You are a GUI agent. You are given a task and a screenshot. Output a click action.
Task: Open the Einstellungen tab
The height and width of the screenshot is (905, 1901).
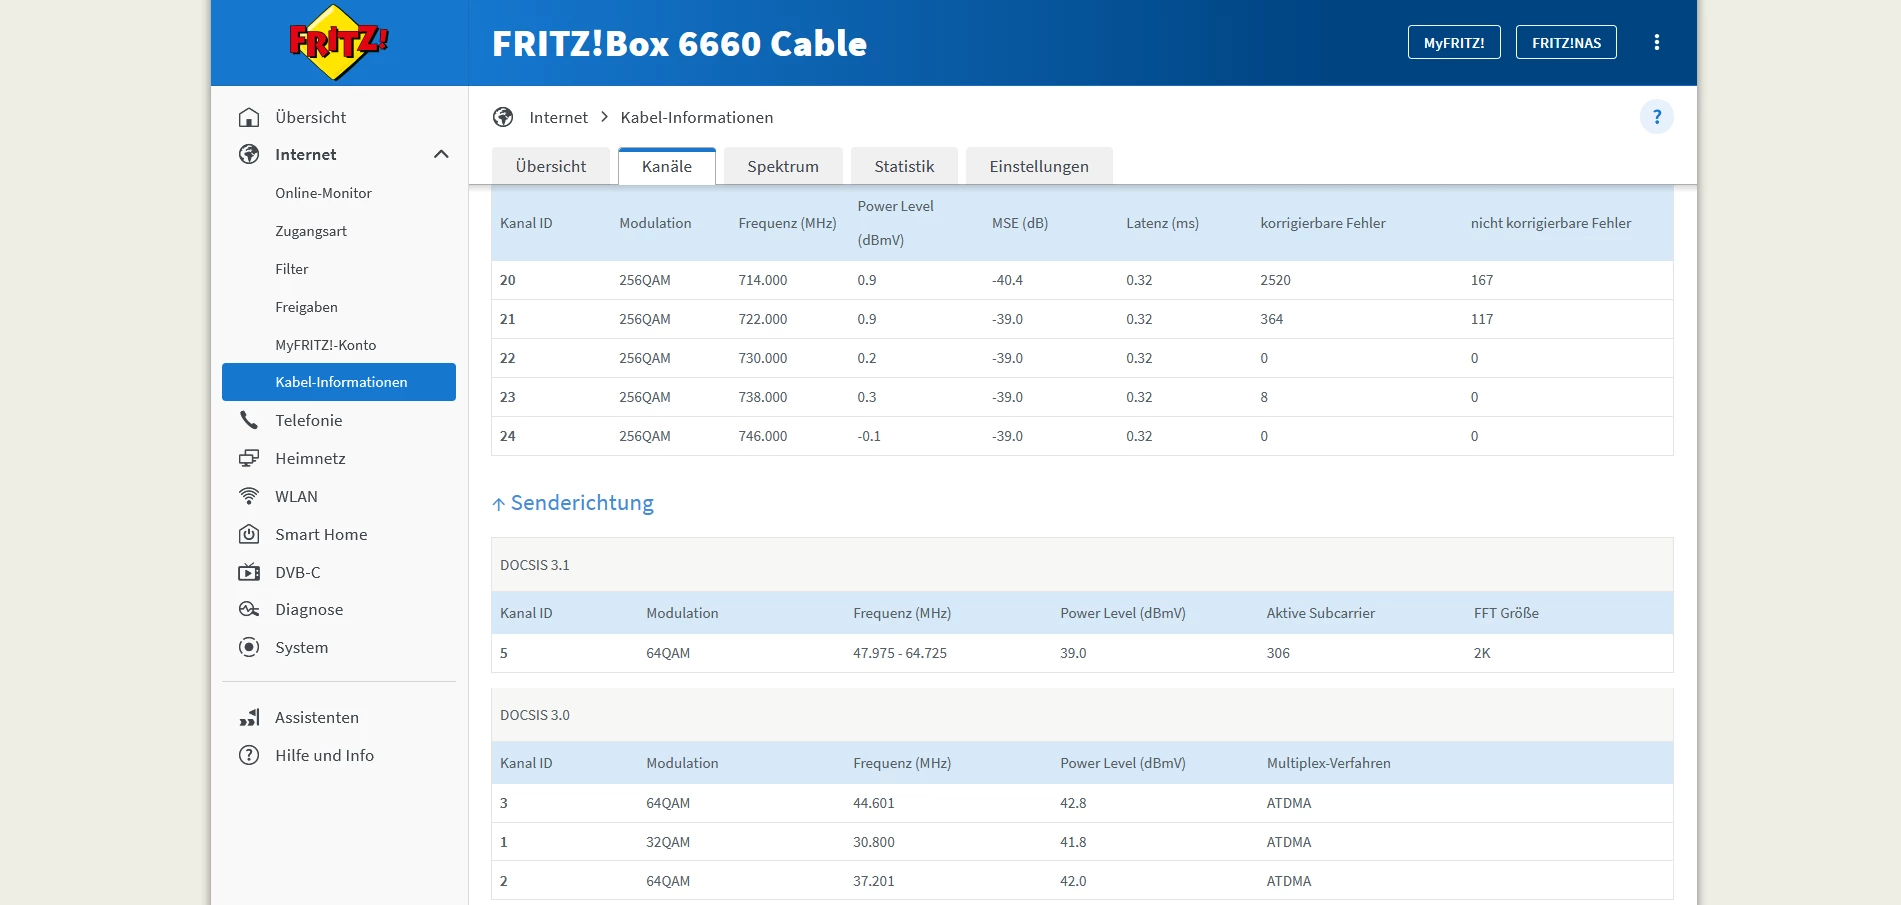1039,166
